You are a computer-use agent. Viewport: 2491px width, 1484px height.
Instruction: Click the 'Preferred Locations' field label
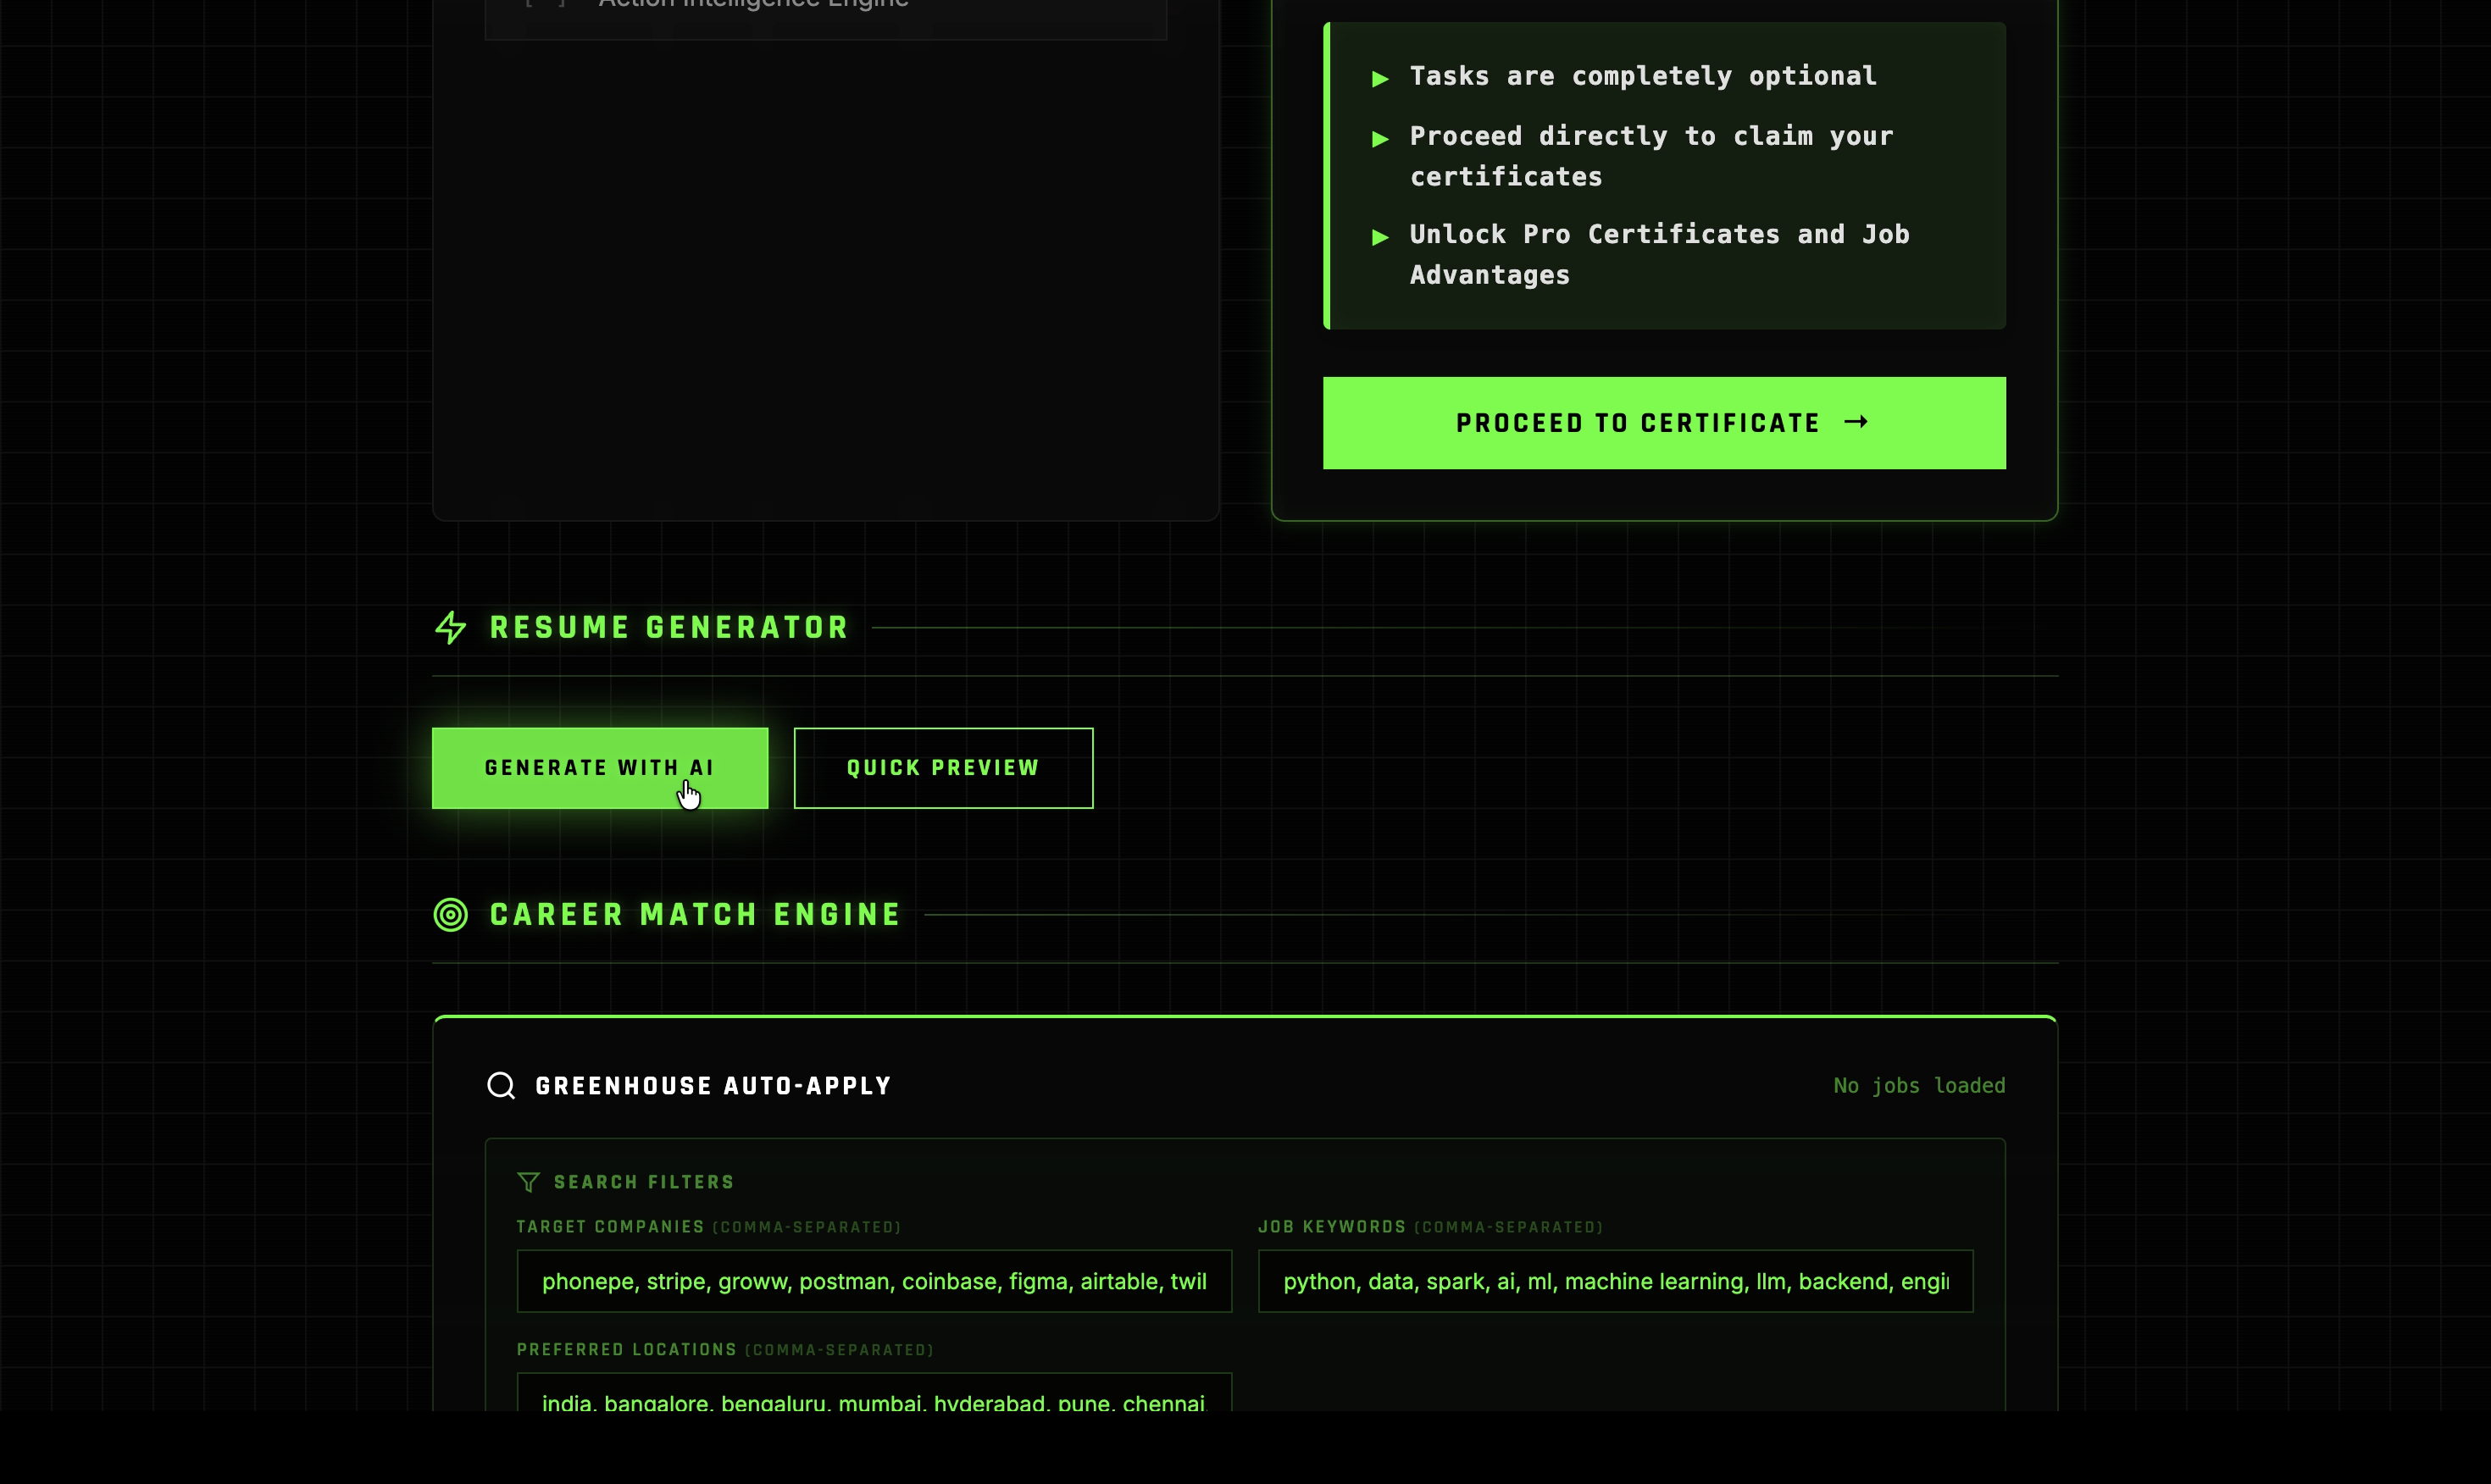point(627,1350)
